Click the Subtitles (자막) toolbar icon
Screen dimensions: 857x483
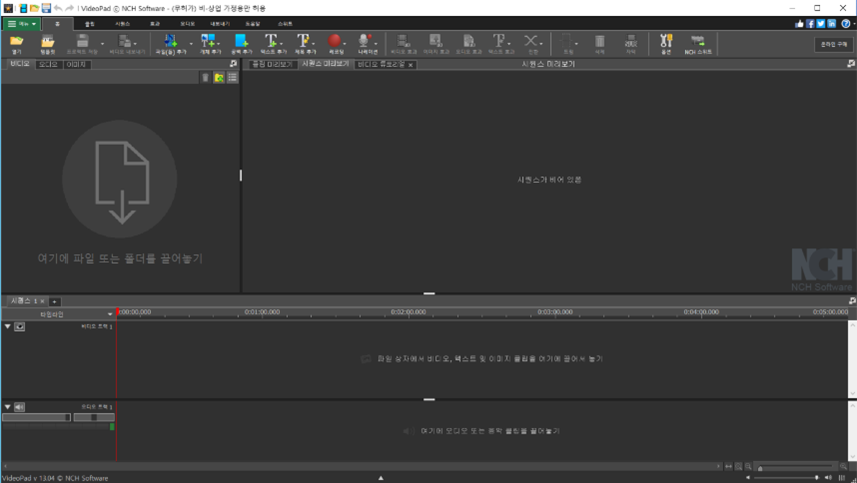[631, 41]
